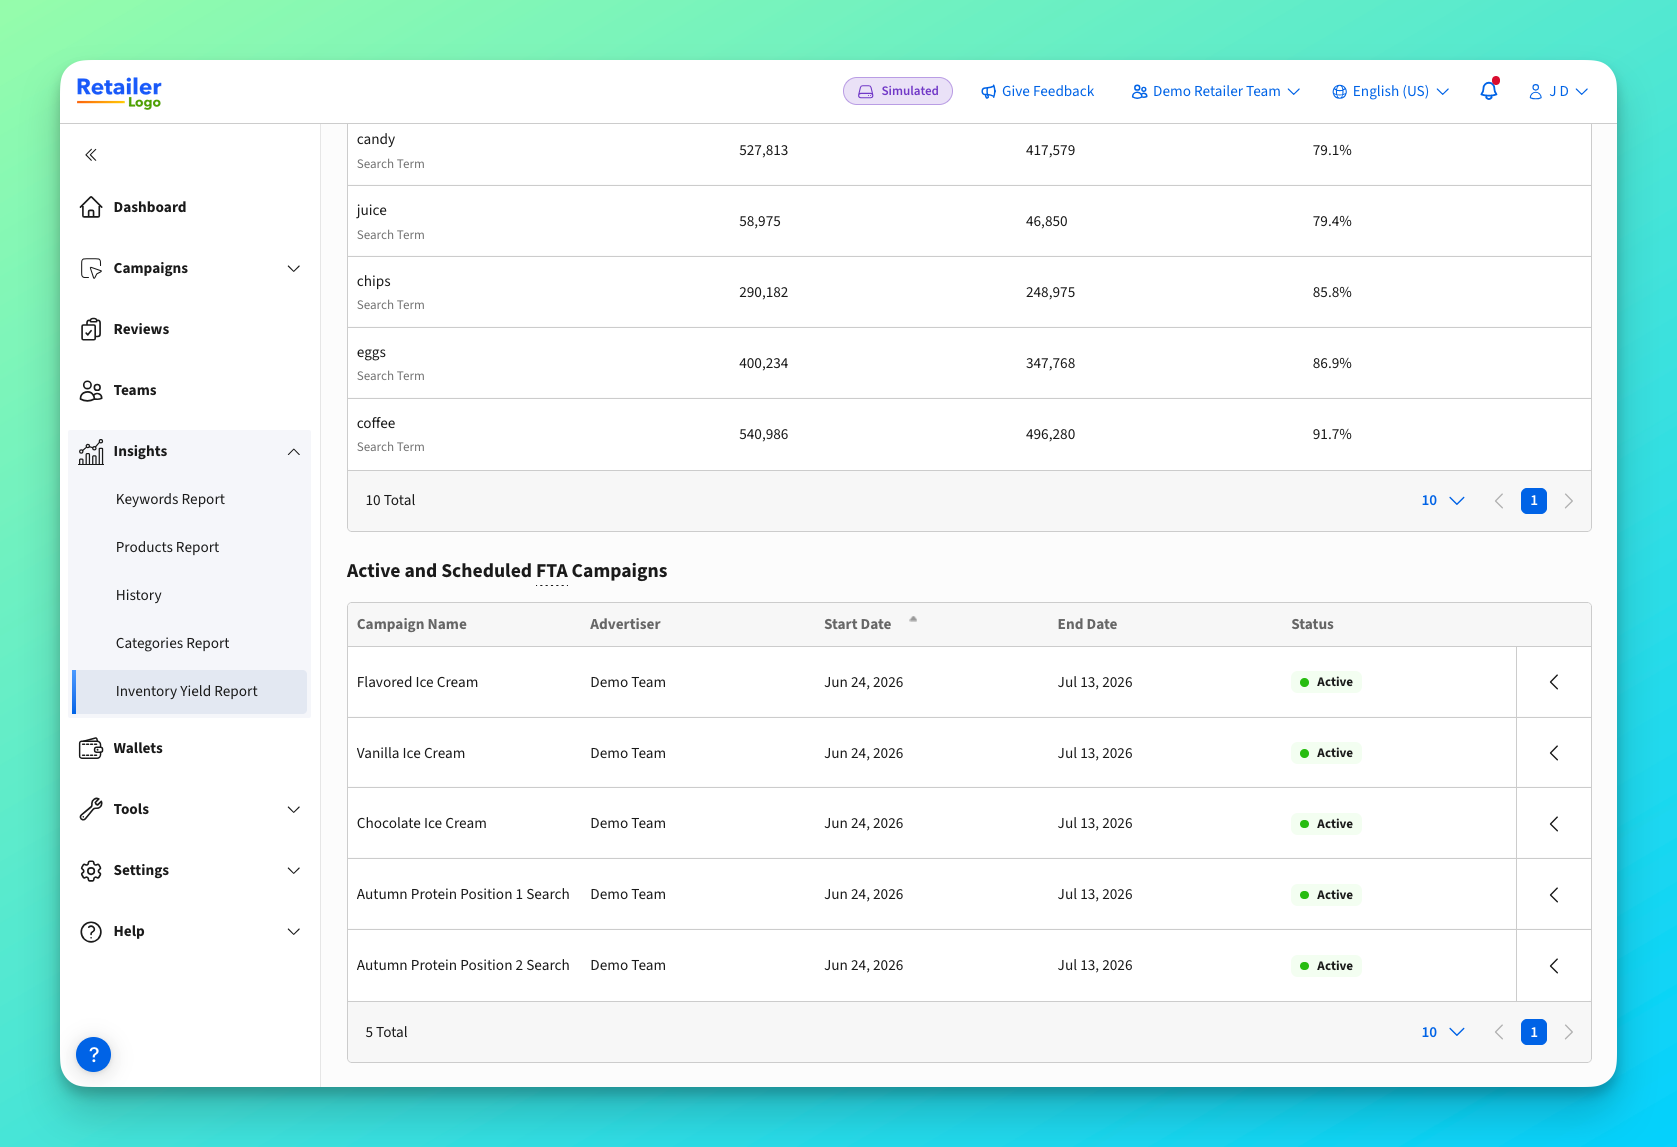Click the Give Feedback megaphone icon
This screenshot has height=1147, width=1677.
click(x=988, y=91)
